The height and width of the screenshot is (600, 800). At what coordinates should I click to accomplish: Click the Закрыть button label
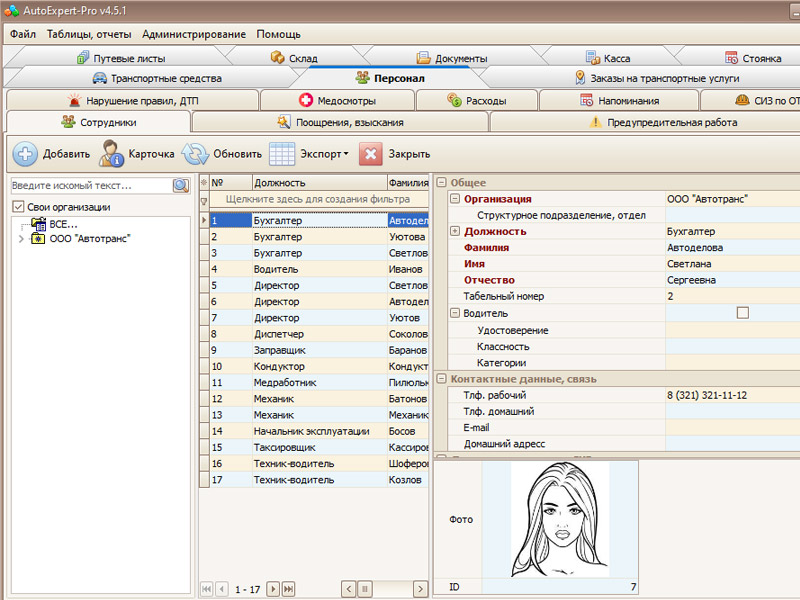click(409, 154)
